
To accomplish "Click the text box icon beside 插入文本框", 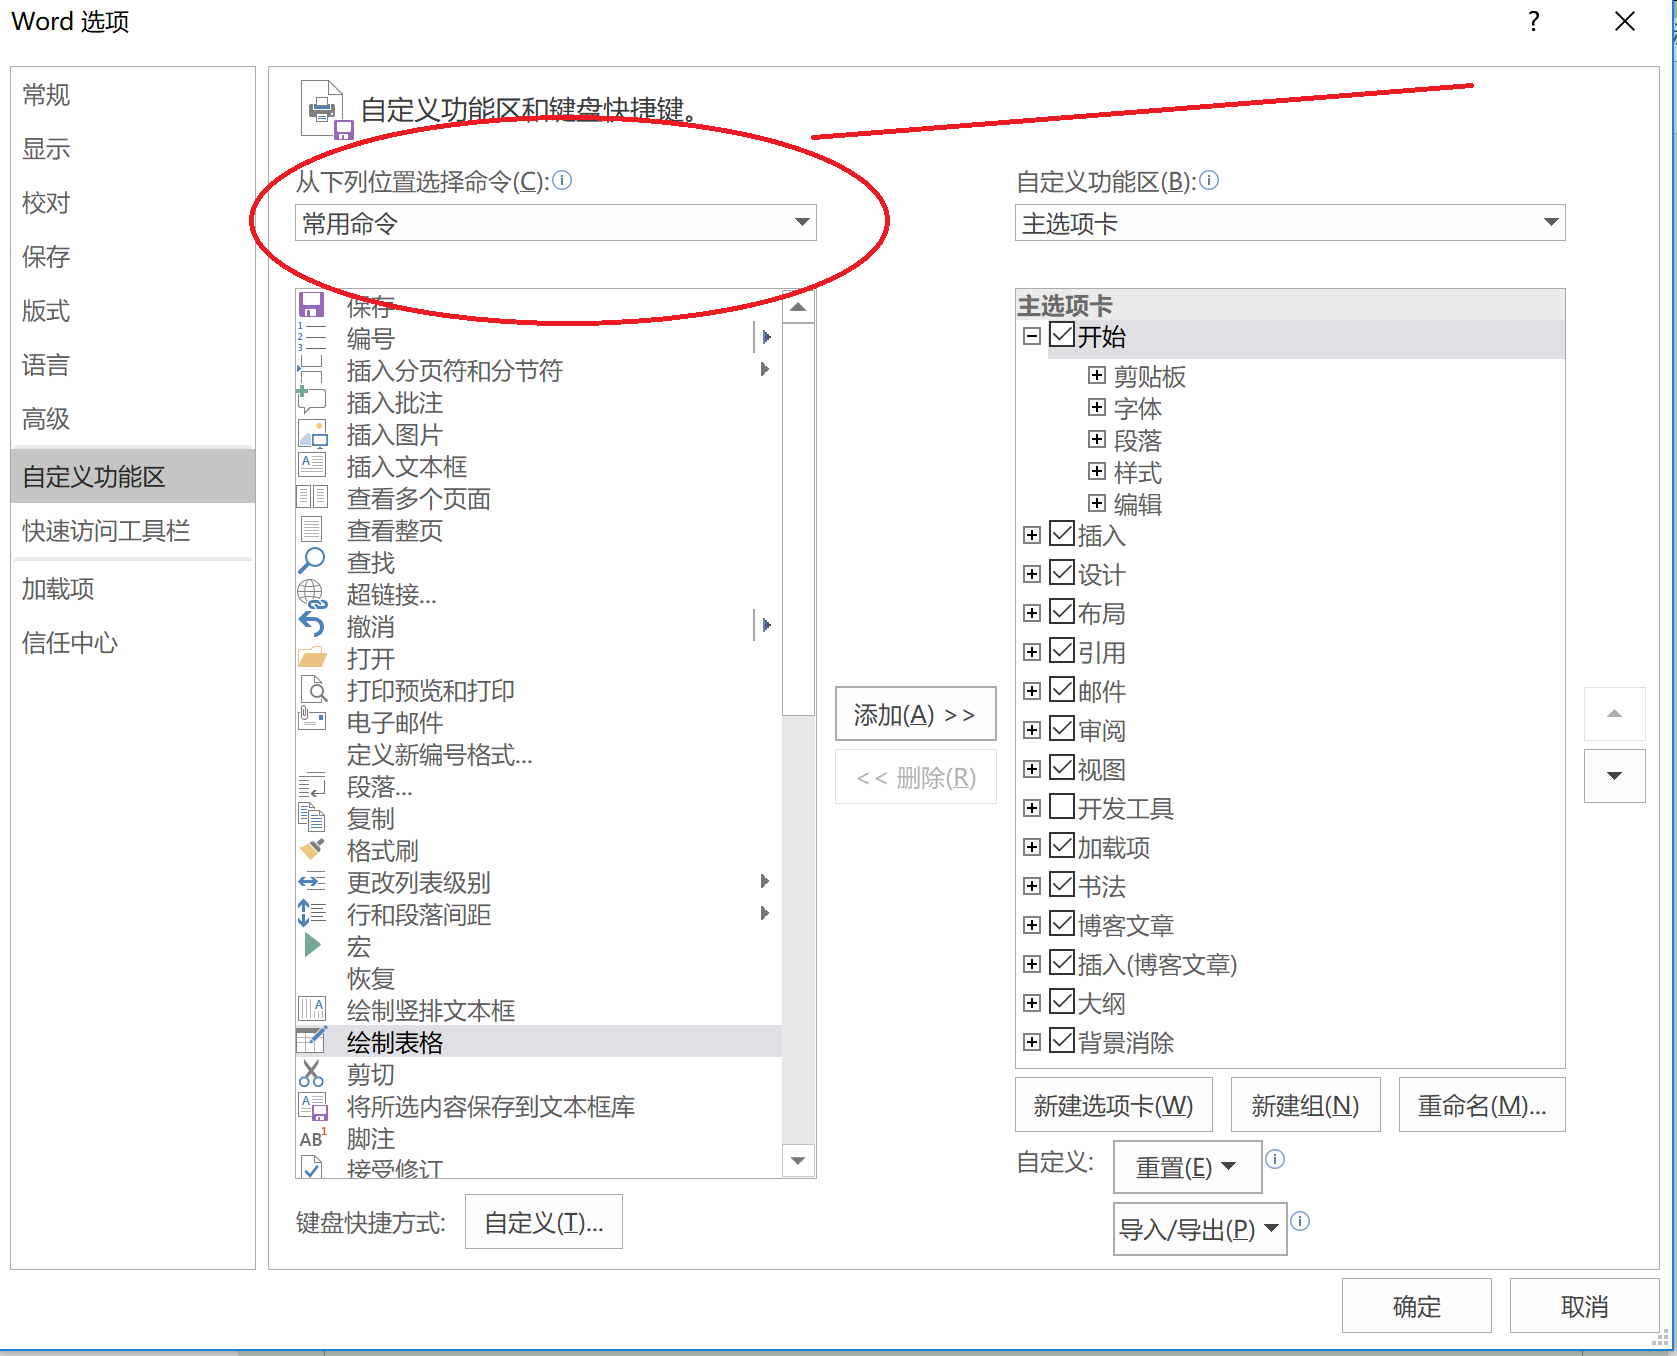I will pyautogui.click(x=312, y=465).
